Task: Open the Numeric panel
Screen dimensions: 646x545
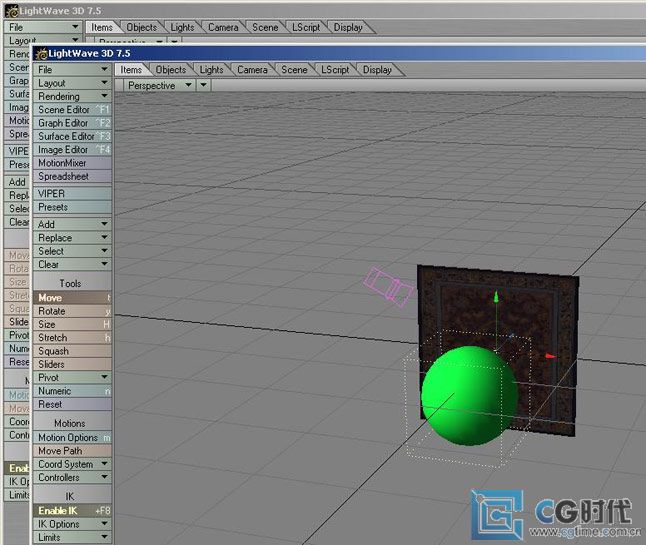Action: click(72, 391)
